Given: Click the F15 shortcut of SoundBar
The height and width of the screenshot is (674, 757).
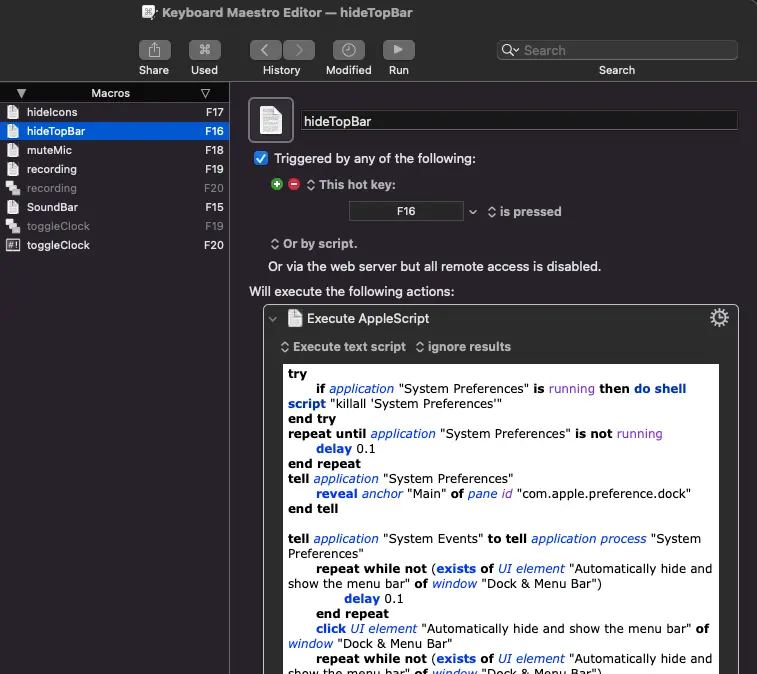Looking at the screenshot, I should click(214, 207).
